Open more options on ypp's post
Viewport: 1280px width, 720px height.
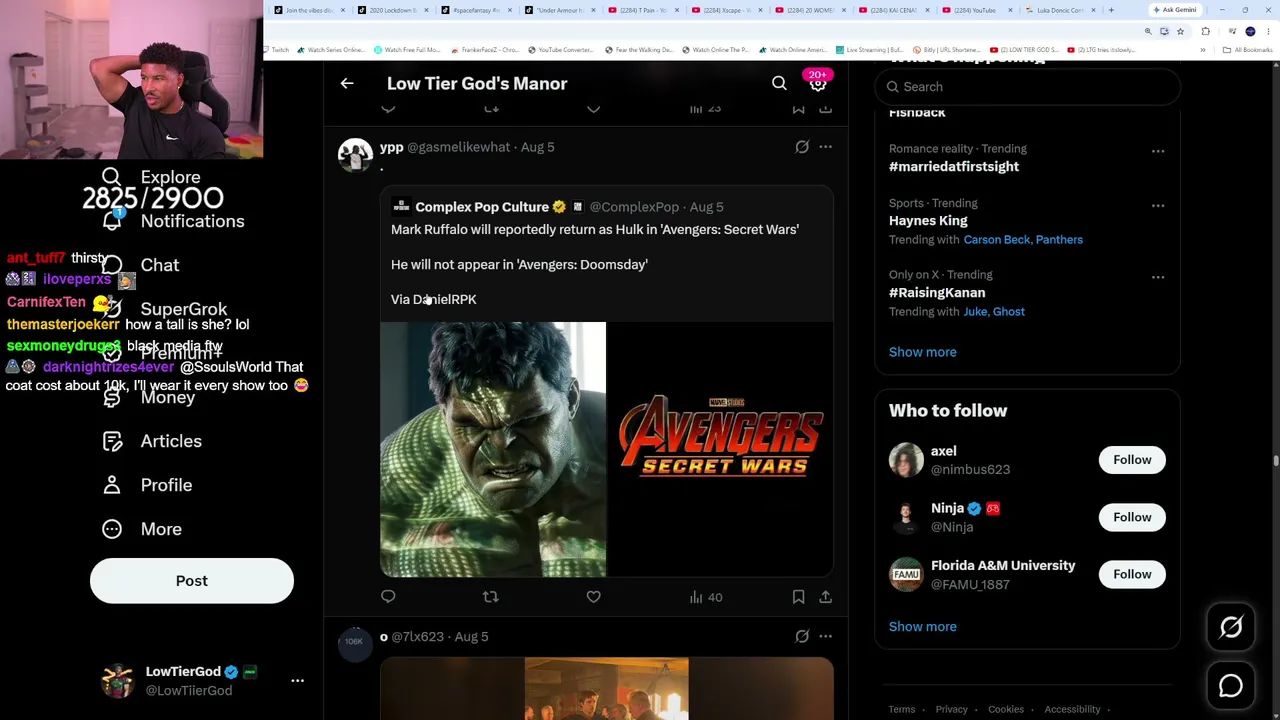pyautogui.click(x=825, y=147)
